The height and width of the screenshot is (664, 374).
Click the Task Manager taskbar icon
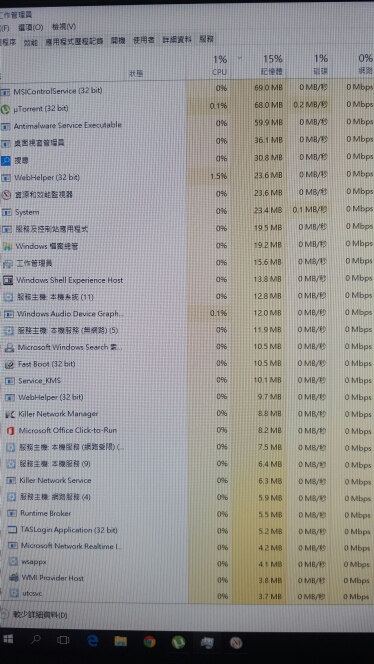[x=207, y=643]
